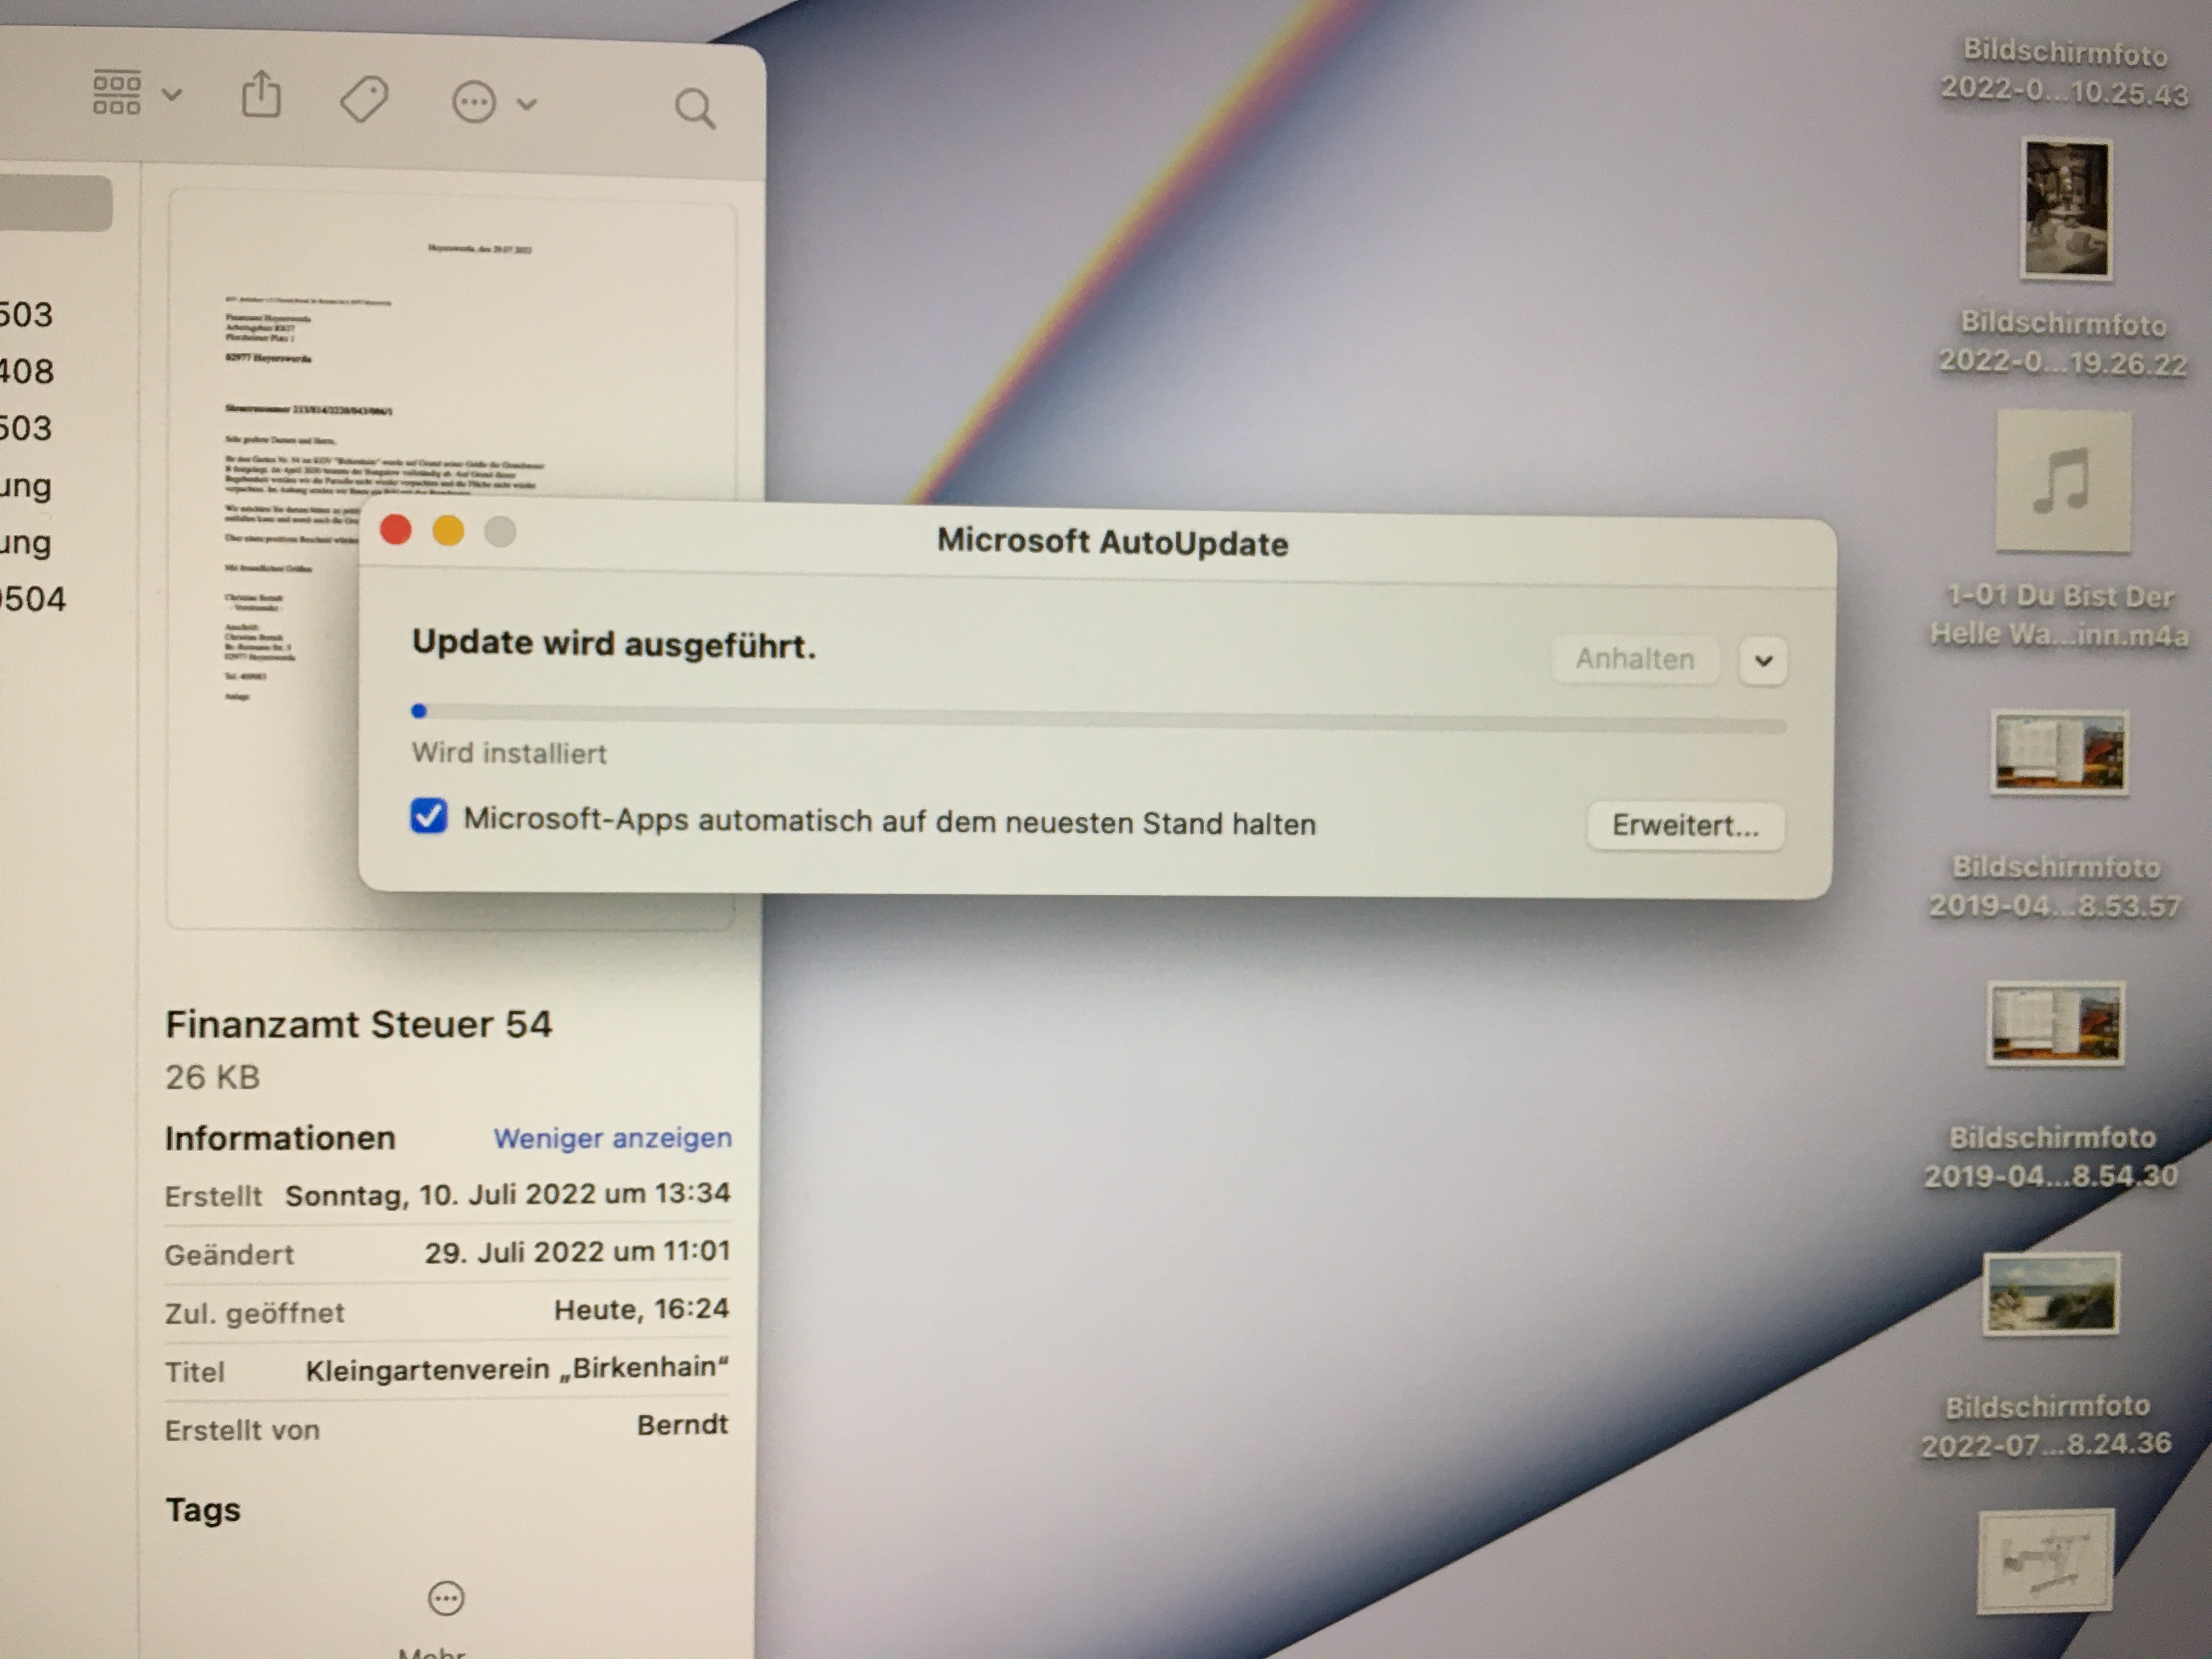Open the ellipsis action menu icon
The width and height of the screenshot is (2212, 1659).
click(x=474, y=102)
